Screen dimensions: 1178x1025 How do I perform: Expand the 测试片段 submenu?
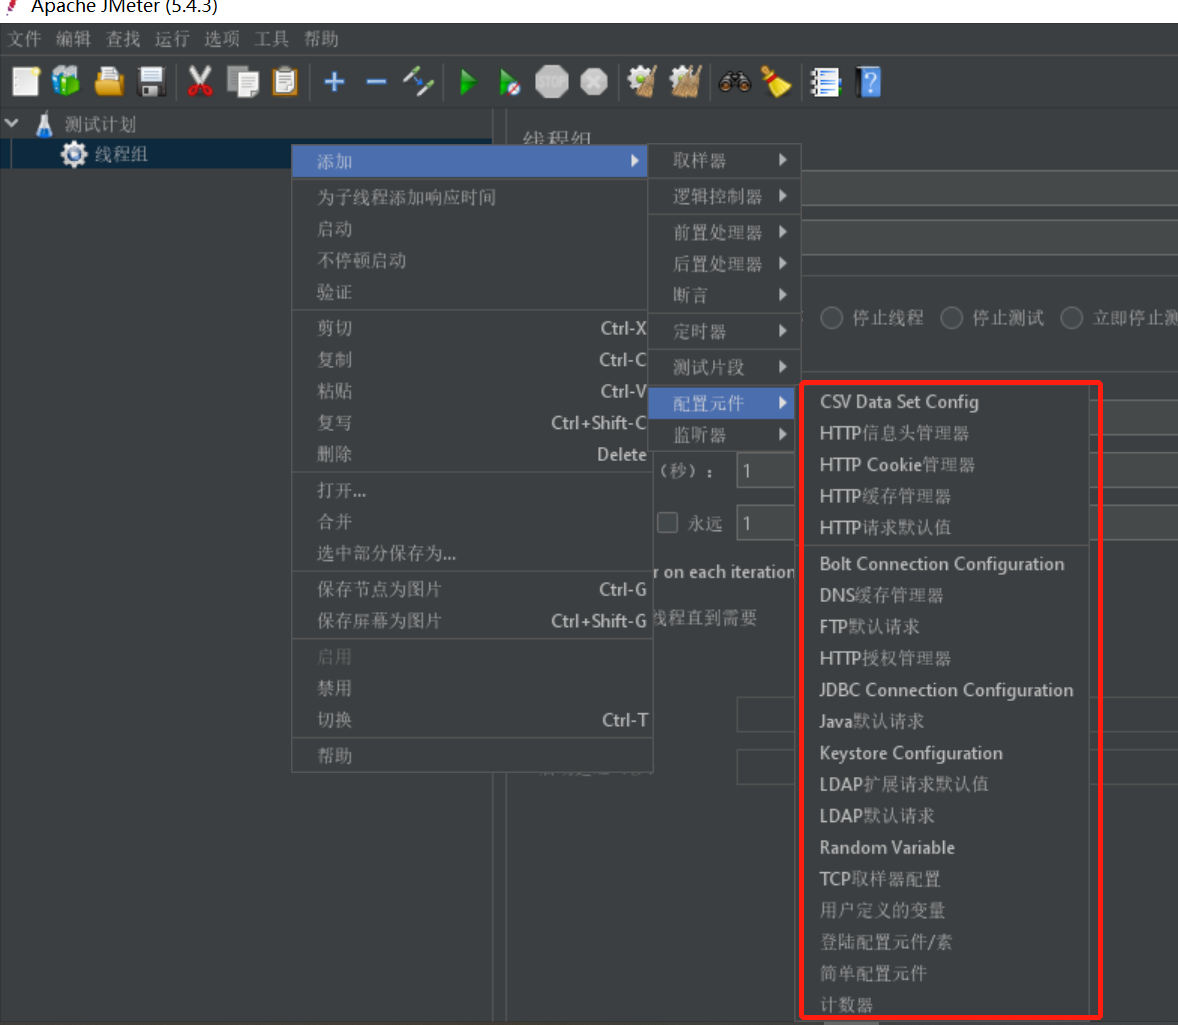723,367
